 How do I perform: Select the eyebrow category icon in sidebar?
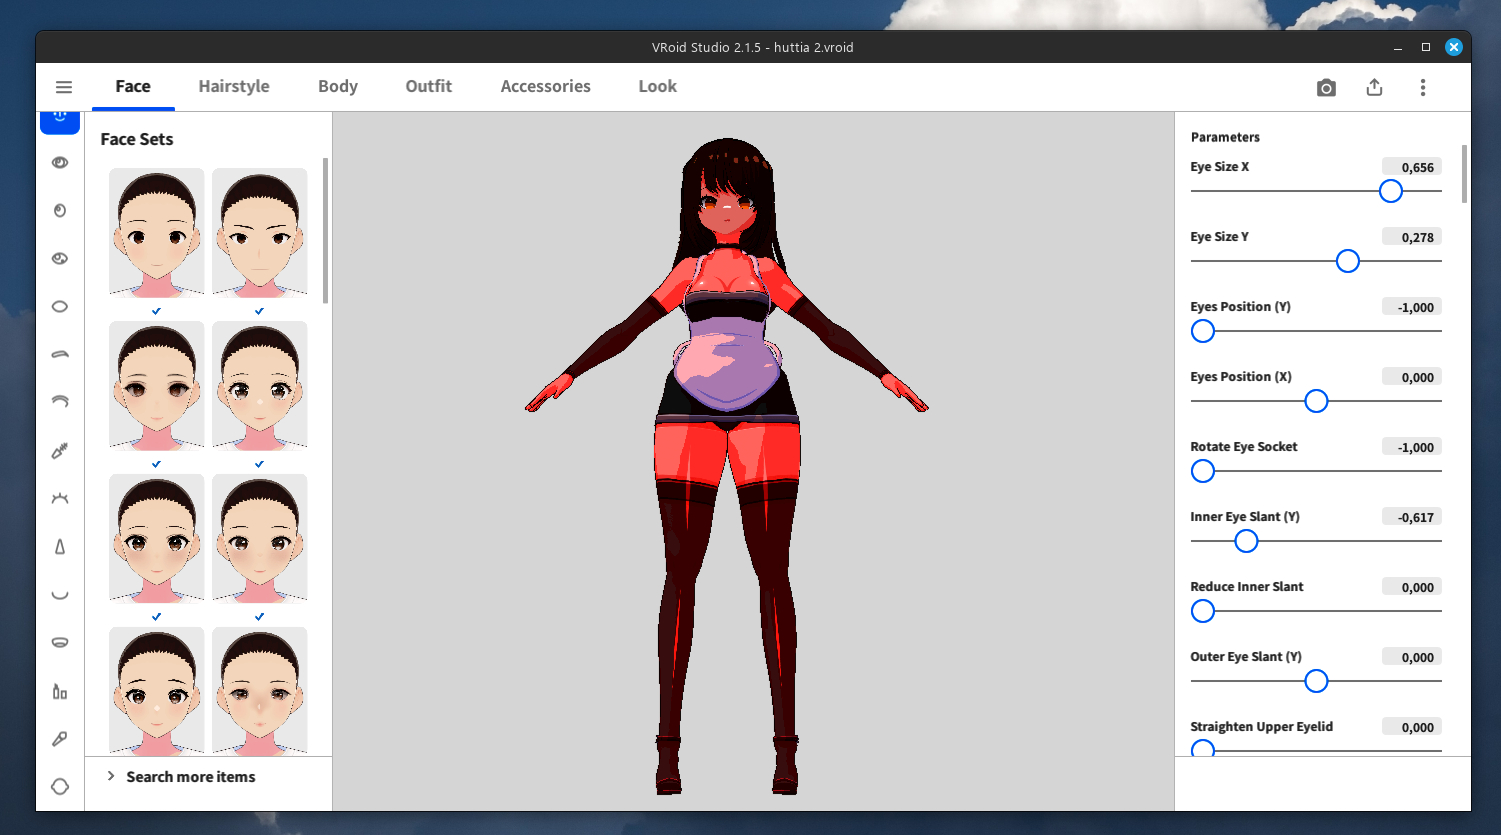pos(60,354)
